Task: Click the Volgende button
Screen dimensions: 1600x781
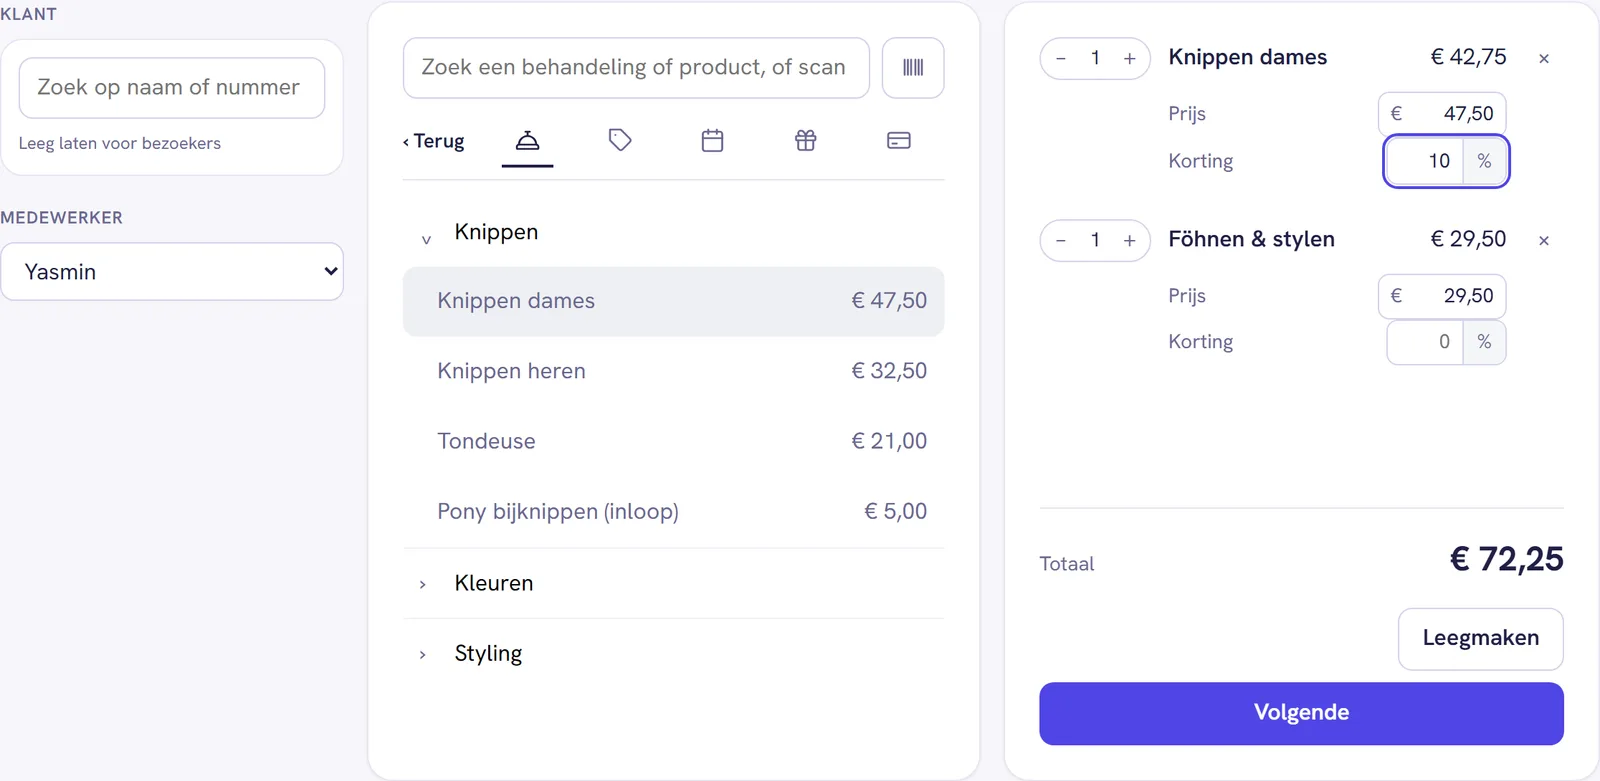Action: (1301, 713)
